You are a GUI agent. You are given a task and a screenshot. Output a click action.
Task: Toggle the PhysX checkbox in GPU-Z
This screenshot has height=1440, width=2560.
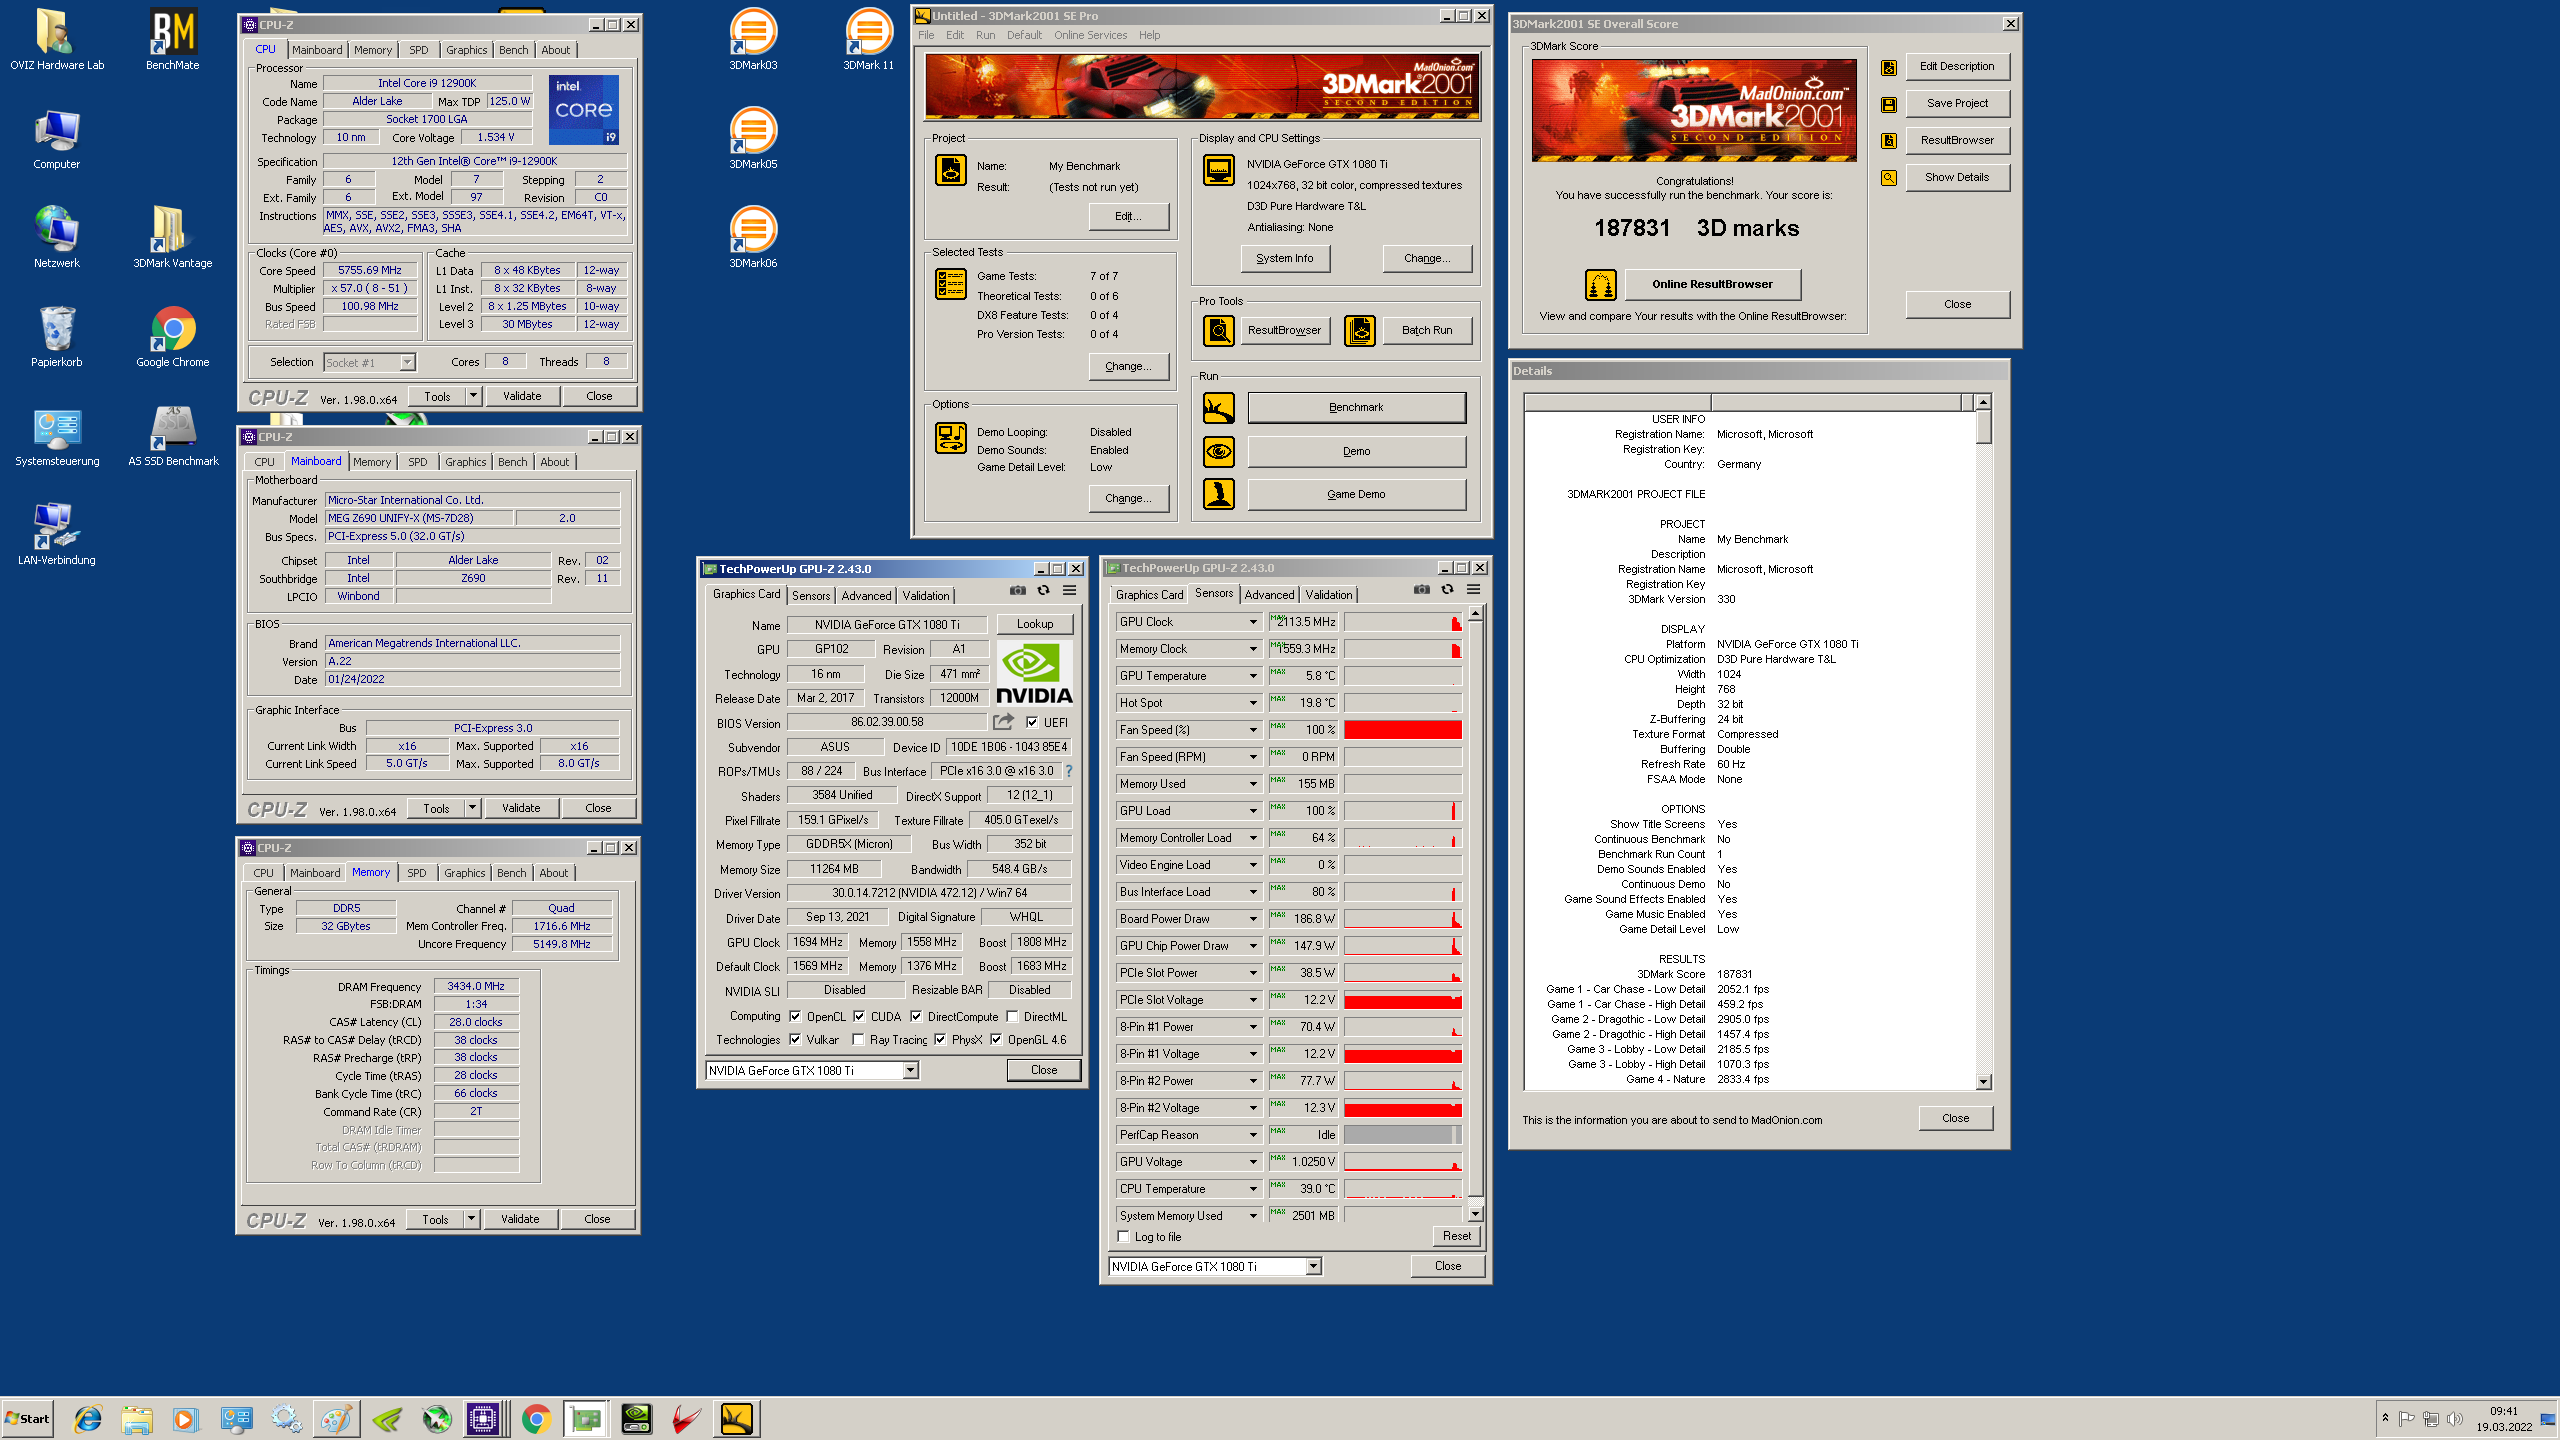[x=940, y=1039]
